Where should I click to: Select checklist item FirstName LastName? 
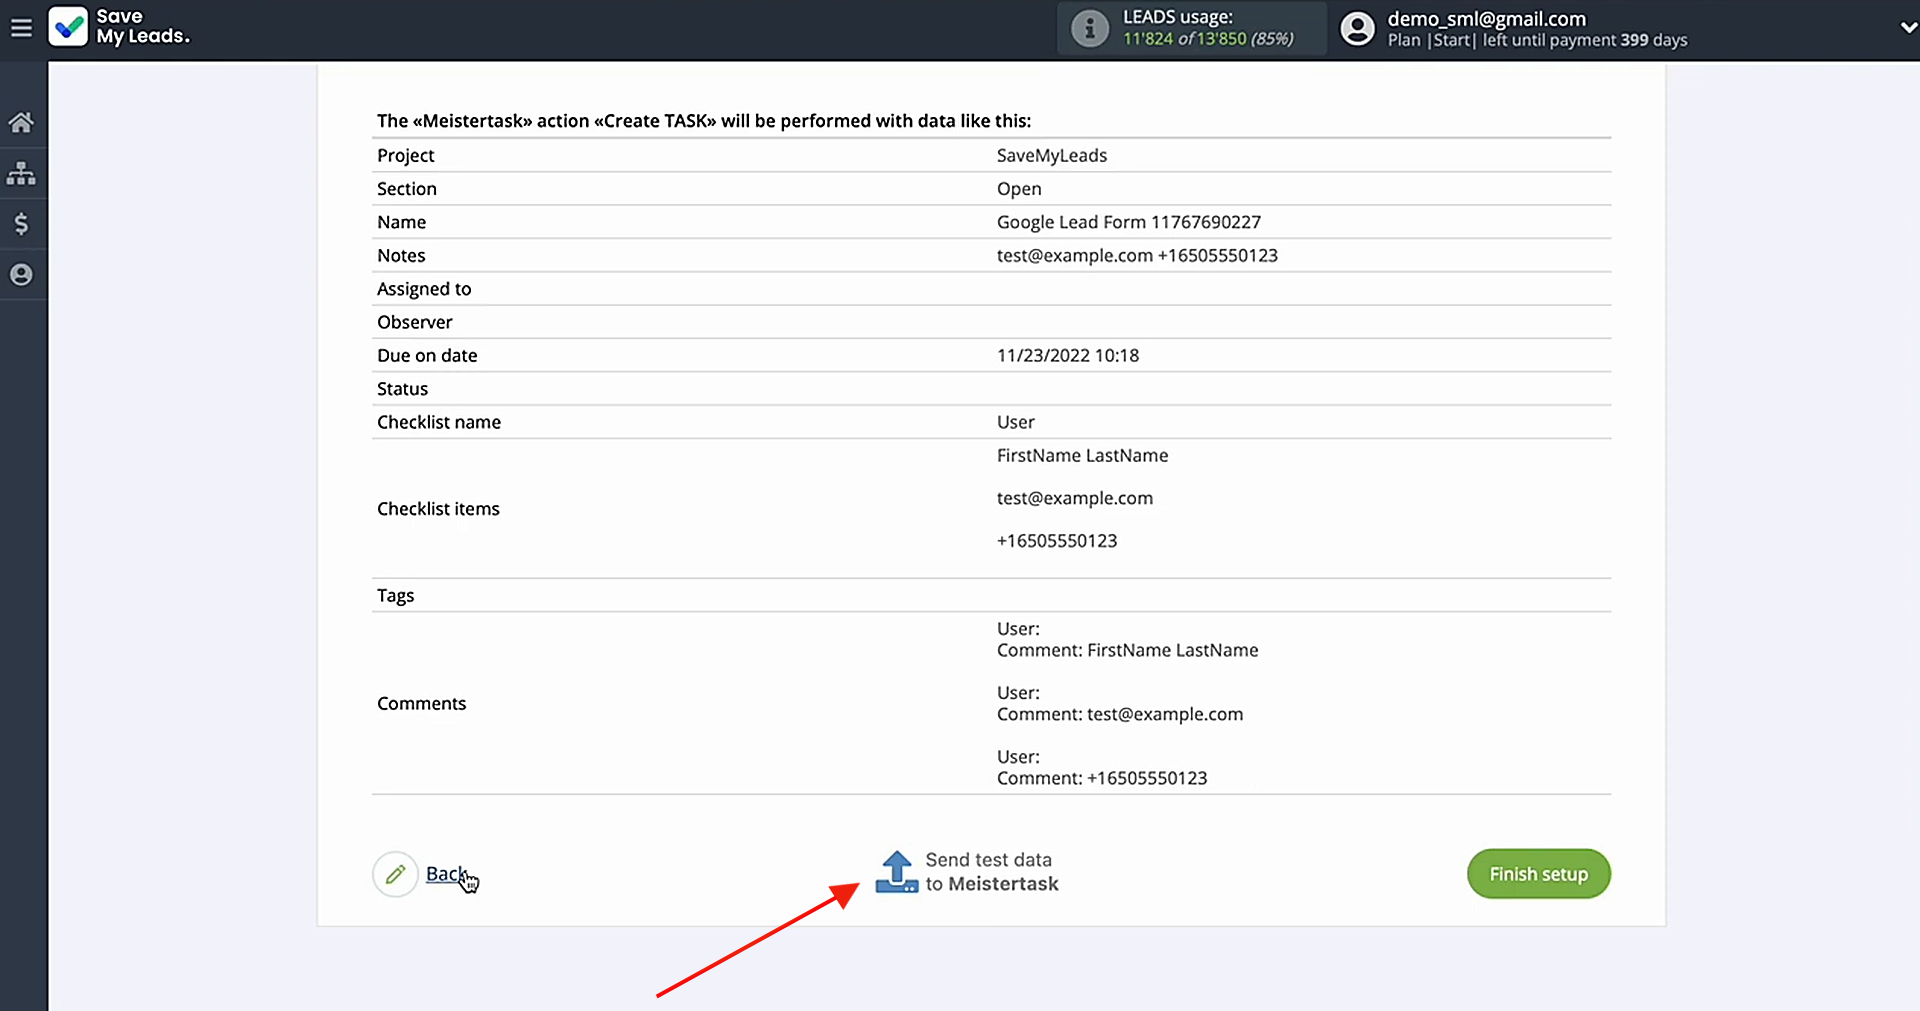click(x=1082, y=455)
